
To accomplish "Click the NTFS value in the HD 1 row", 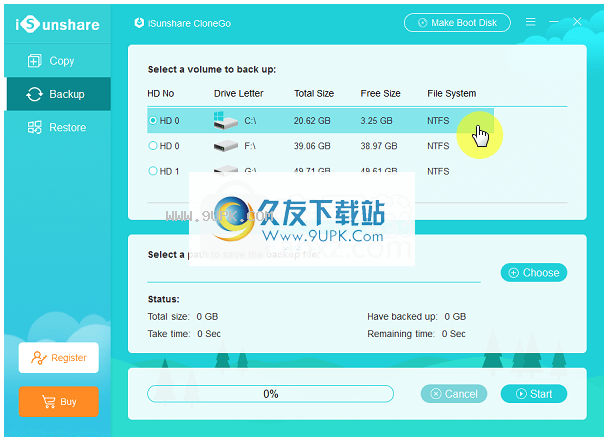I will [x=438, y=171].
